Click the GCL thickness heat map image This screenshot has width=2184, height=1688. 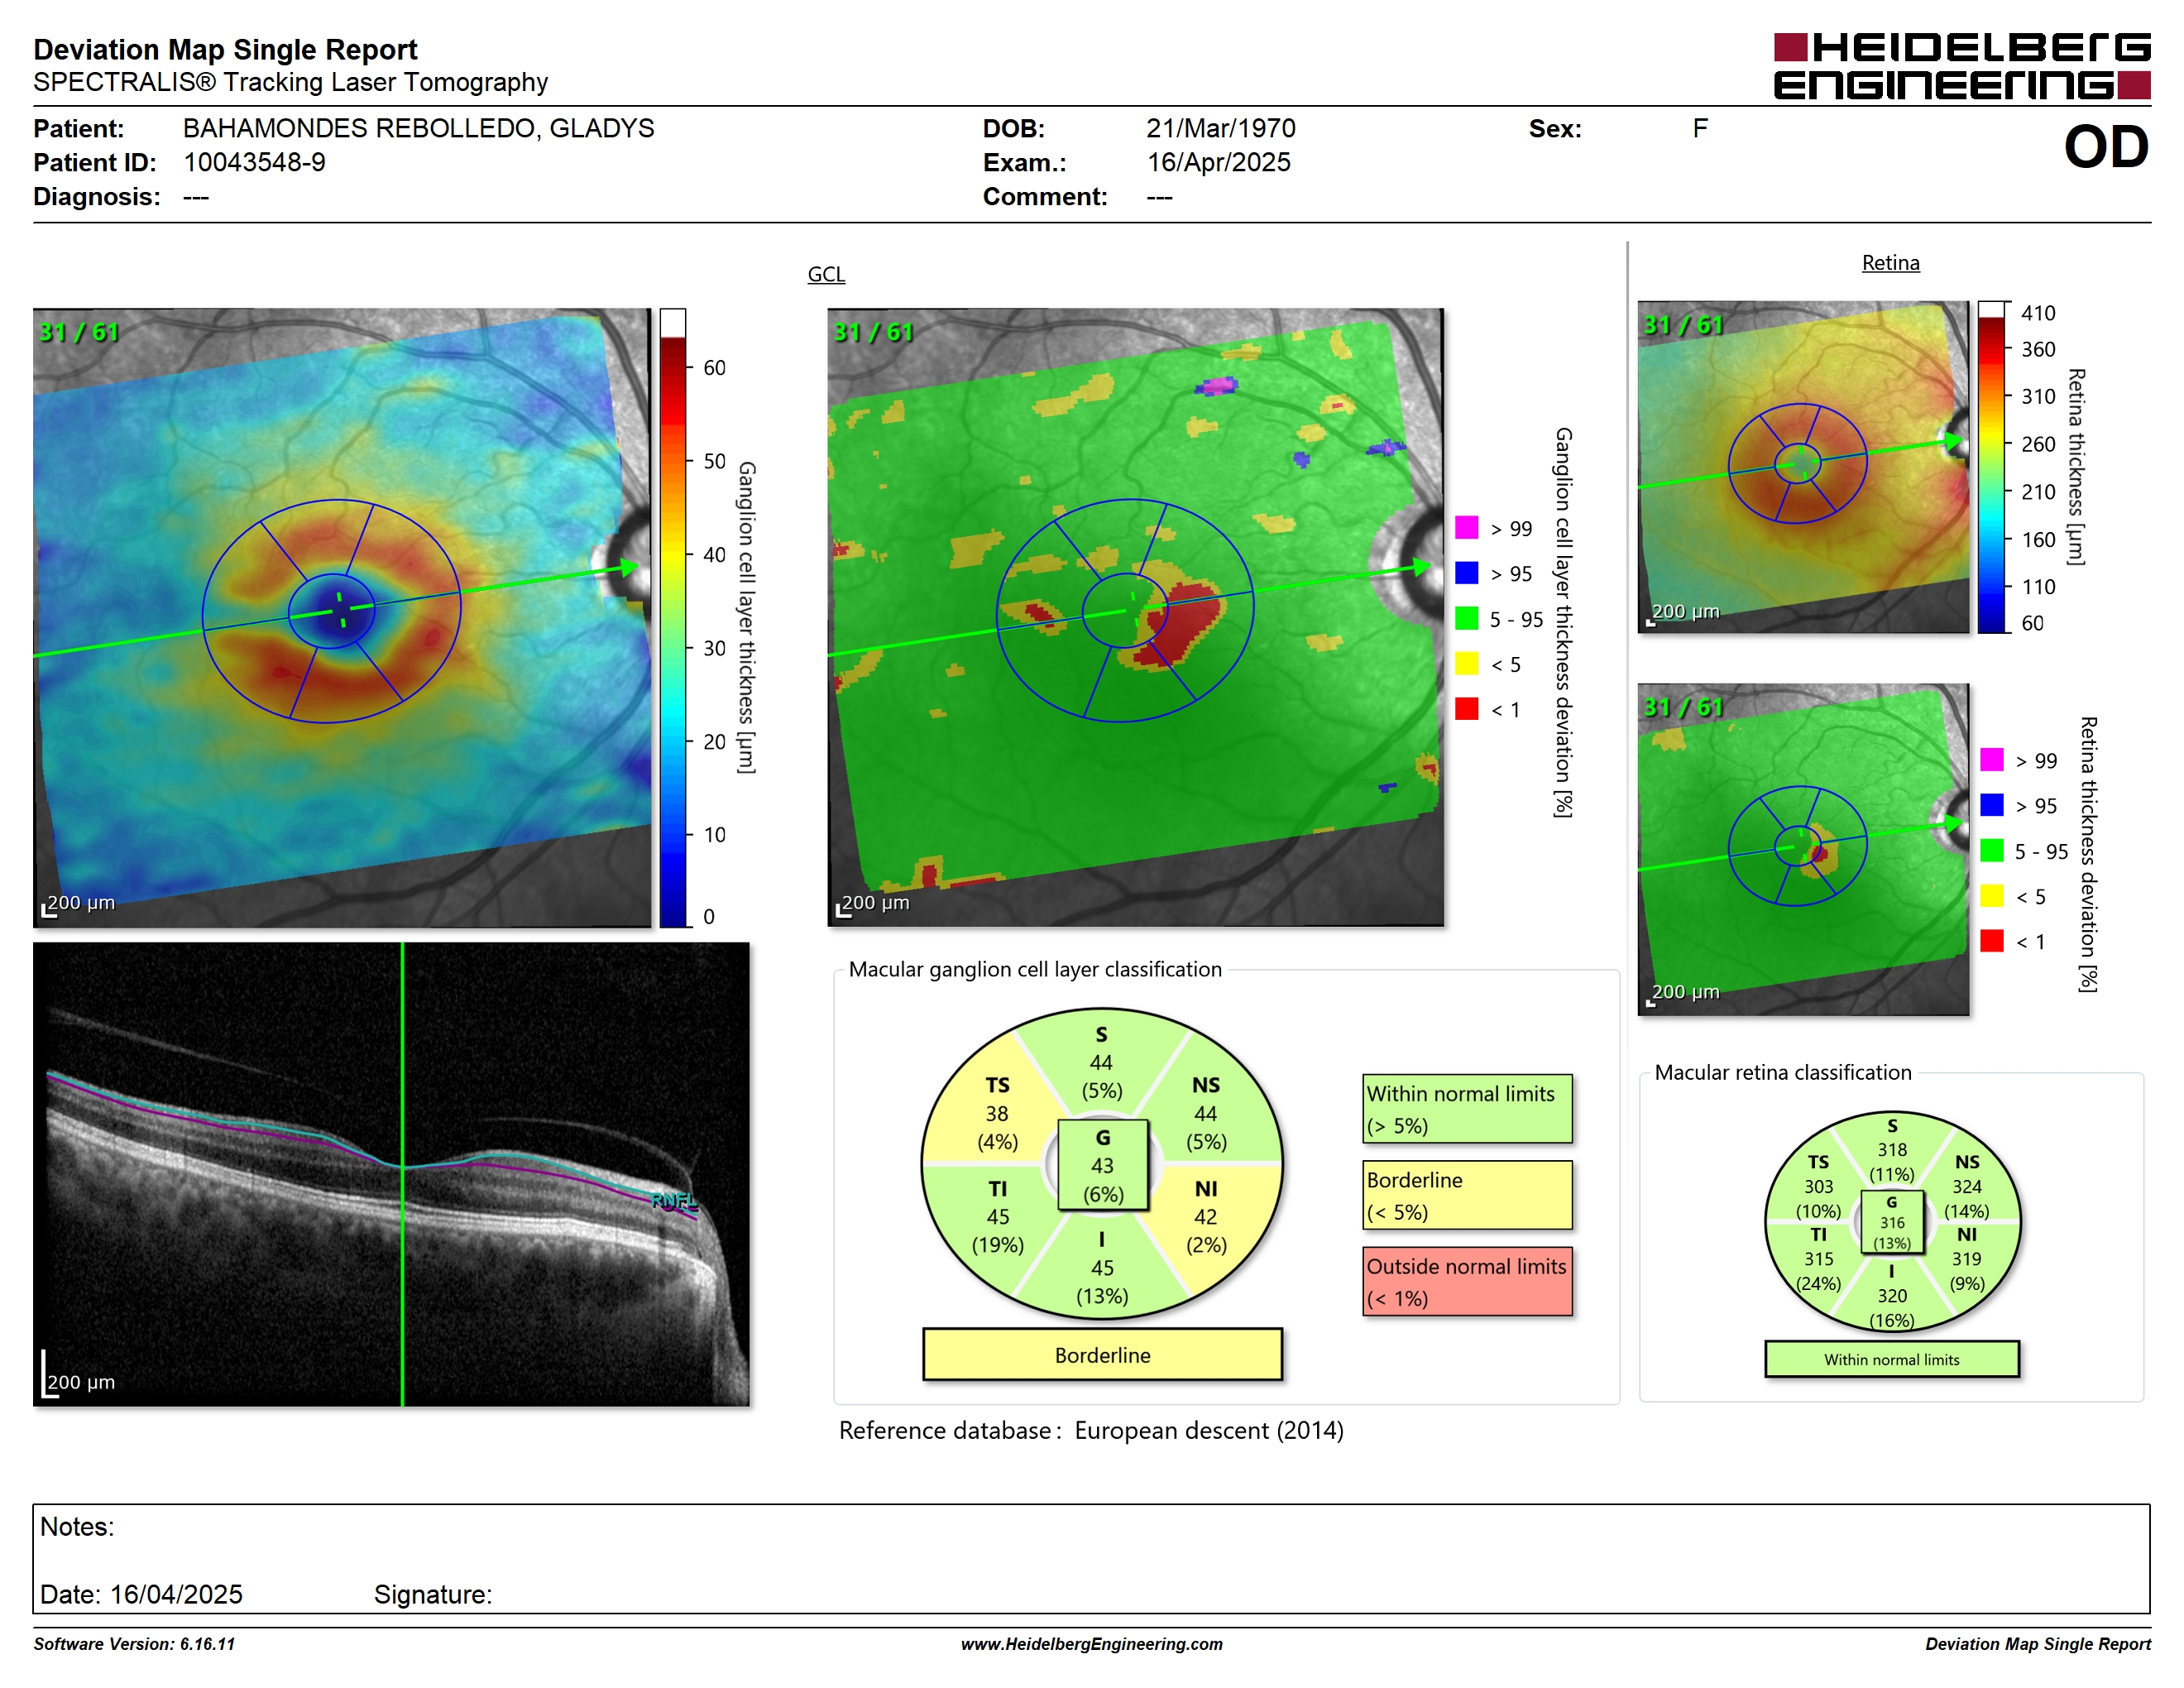pos(342,617)
